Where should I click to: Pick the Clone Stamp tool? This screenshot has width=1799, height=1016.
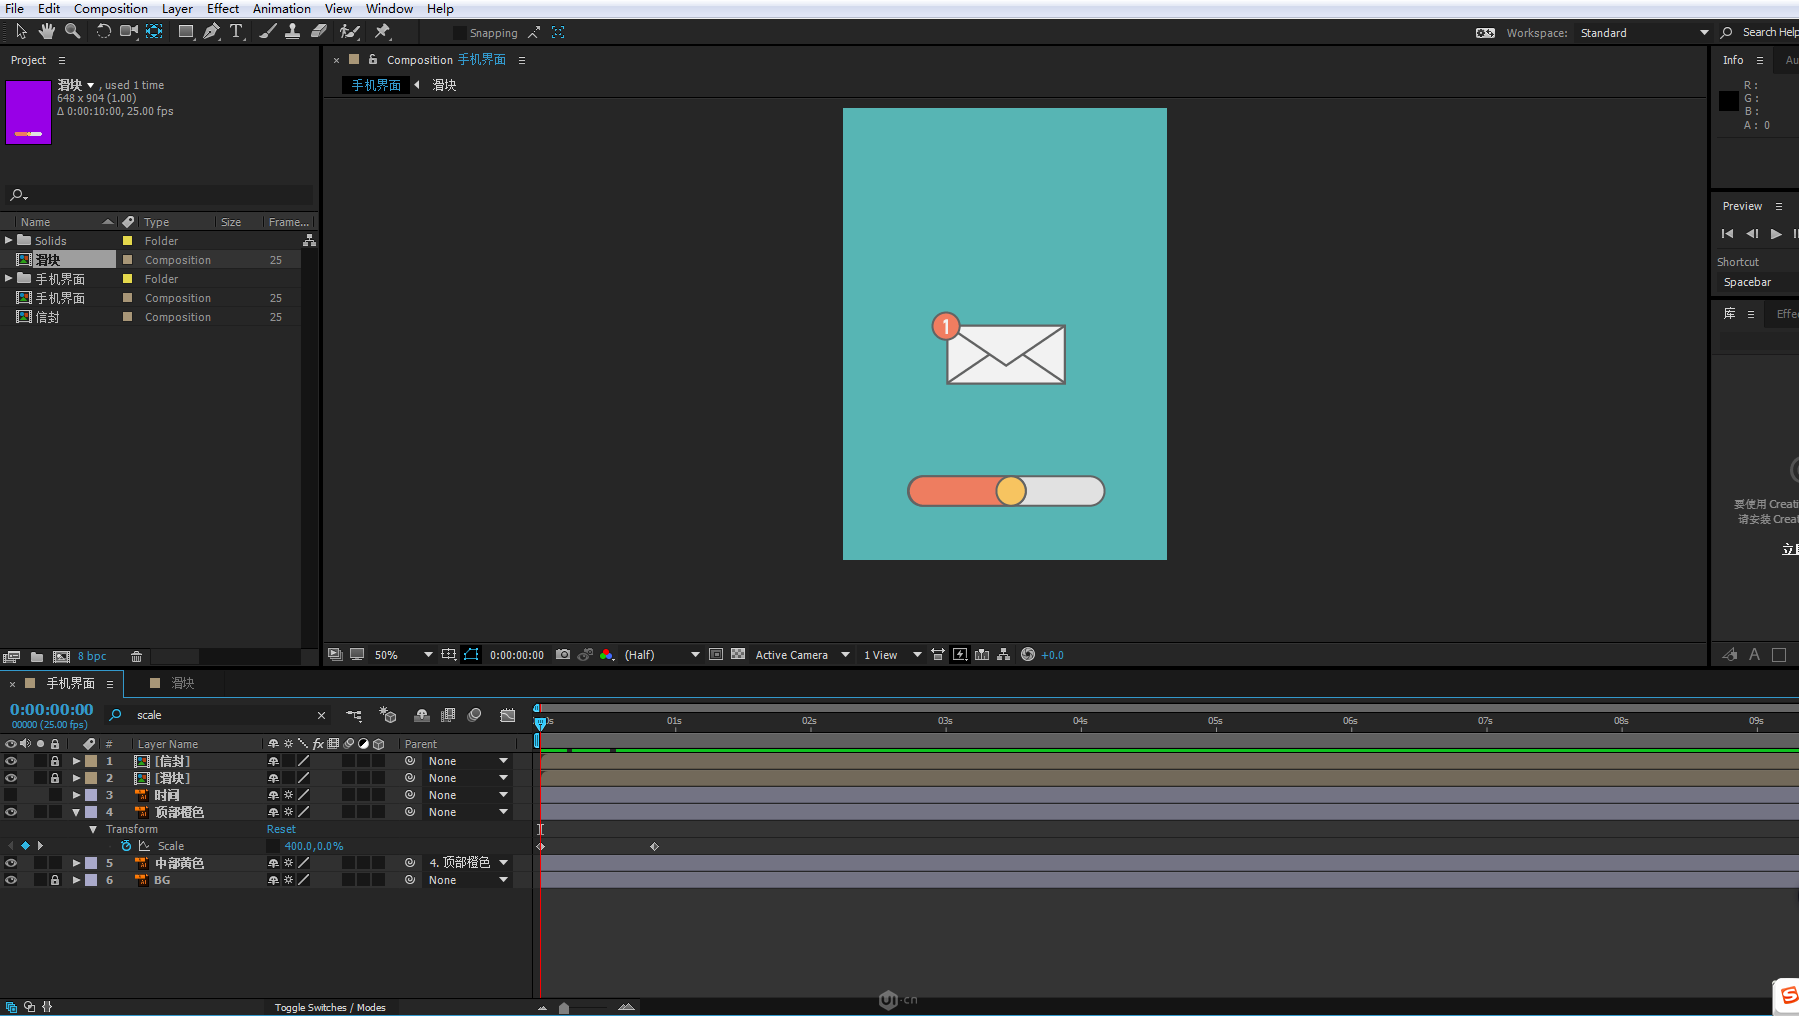tap(292, 32)
